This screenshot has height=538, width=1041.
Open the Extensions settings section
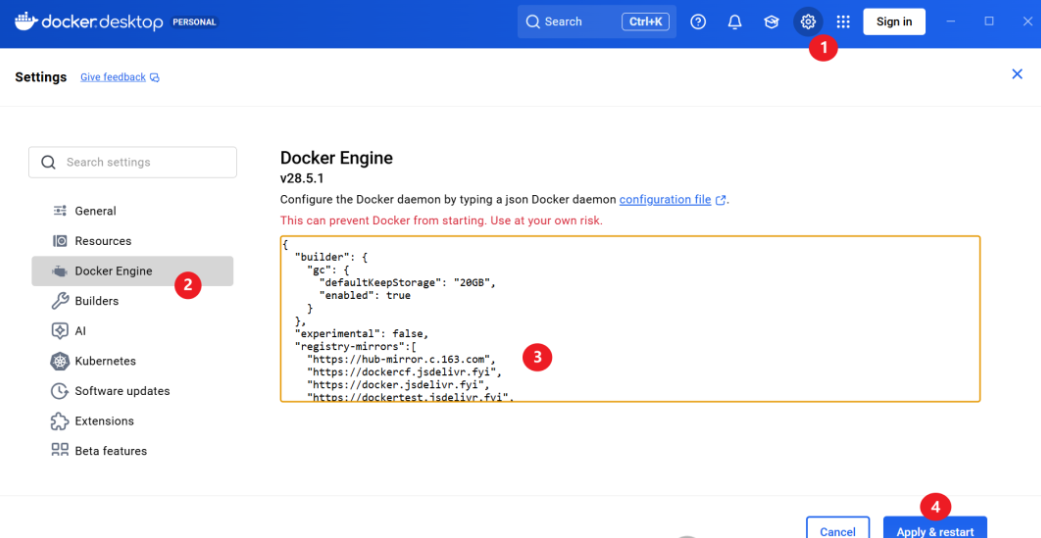tap(132, 421)
